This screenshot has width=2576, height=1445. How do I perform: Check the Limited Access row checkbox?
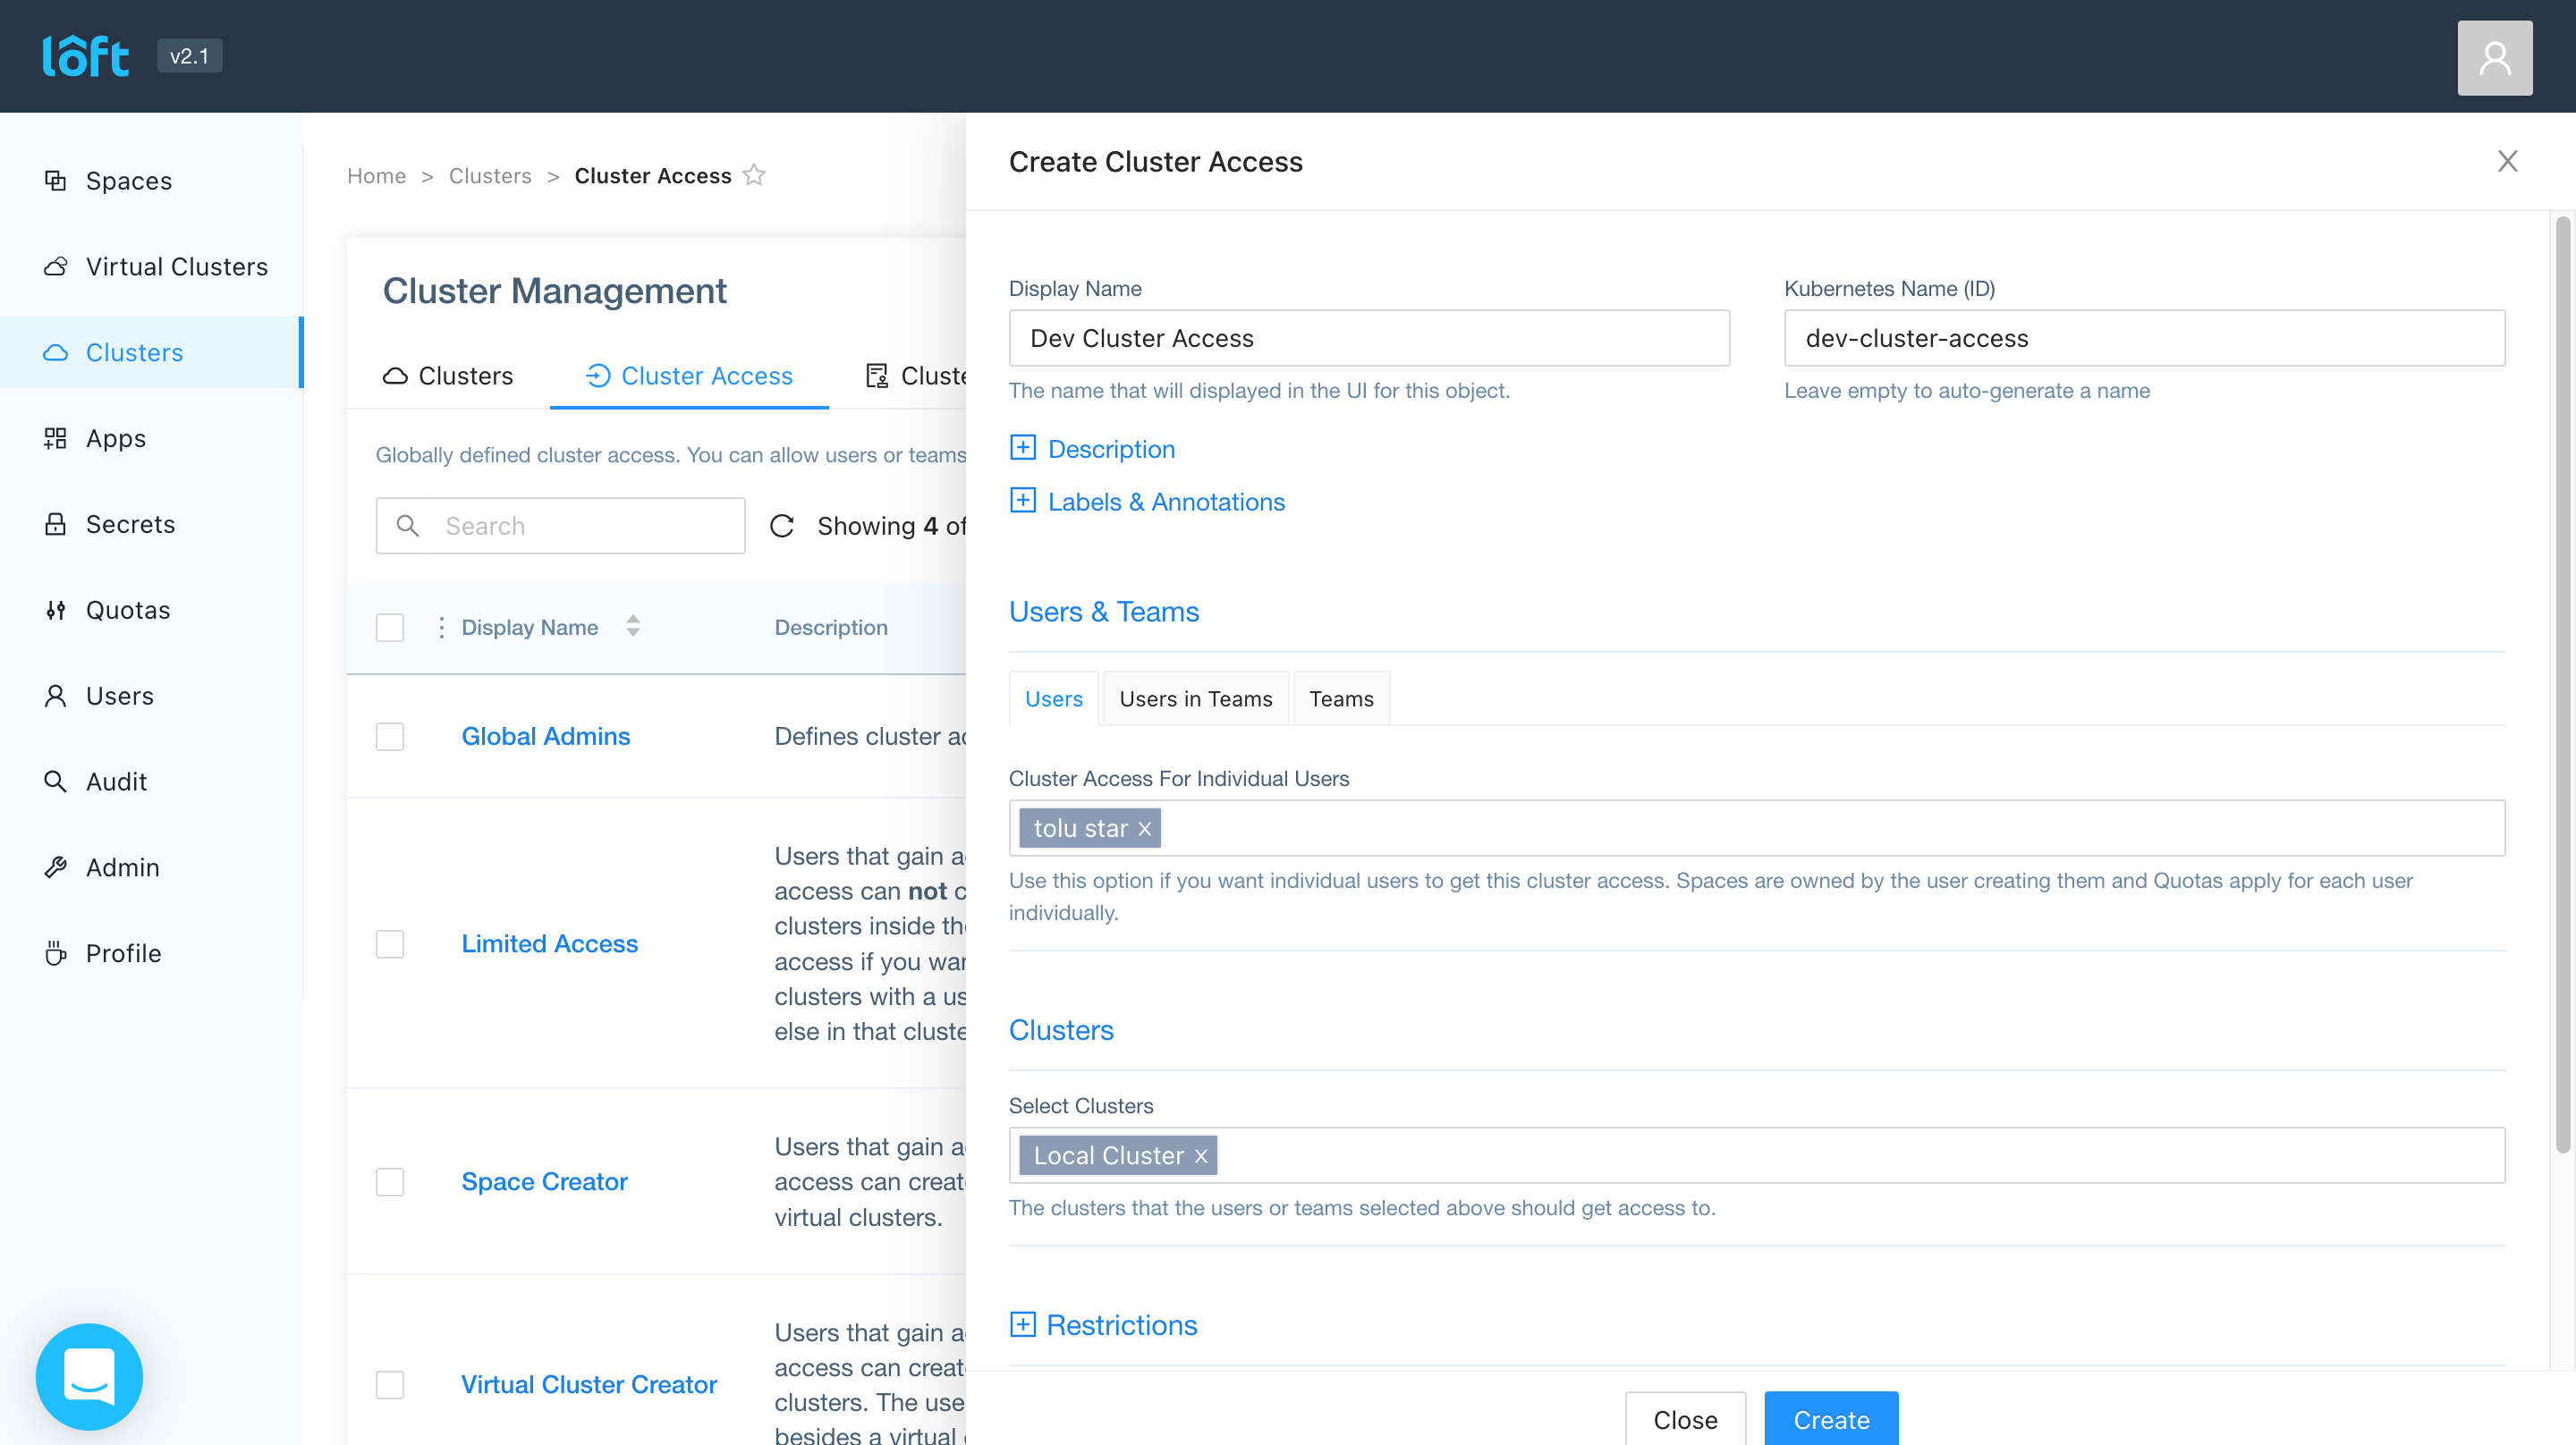tap(390, 943)
